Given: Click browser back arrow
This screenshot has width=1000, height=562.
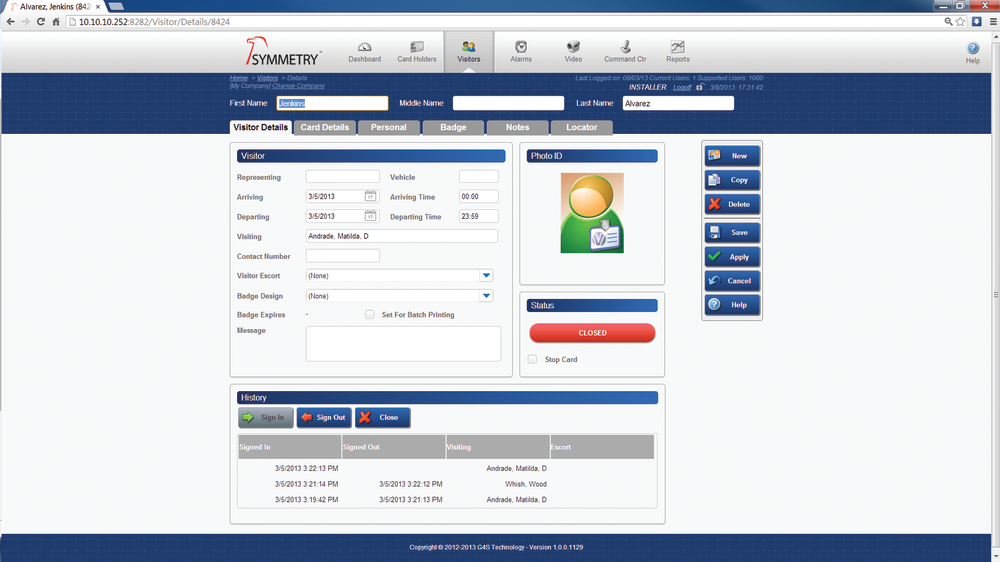Looking at the screenshot, I should point(10,22).
